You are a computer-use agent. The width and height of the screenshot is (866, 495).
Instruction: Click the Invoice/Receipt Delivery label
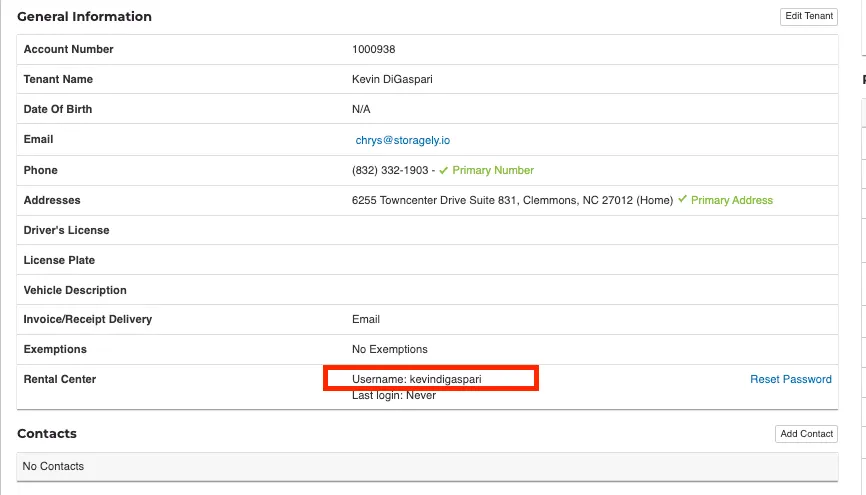[x=87, y=319]
